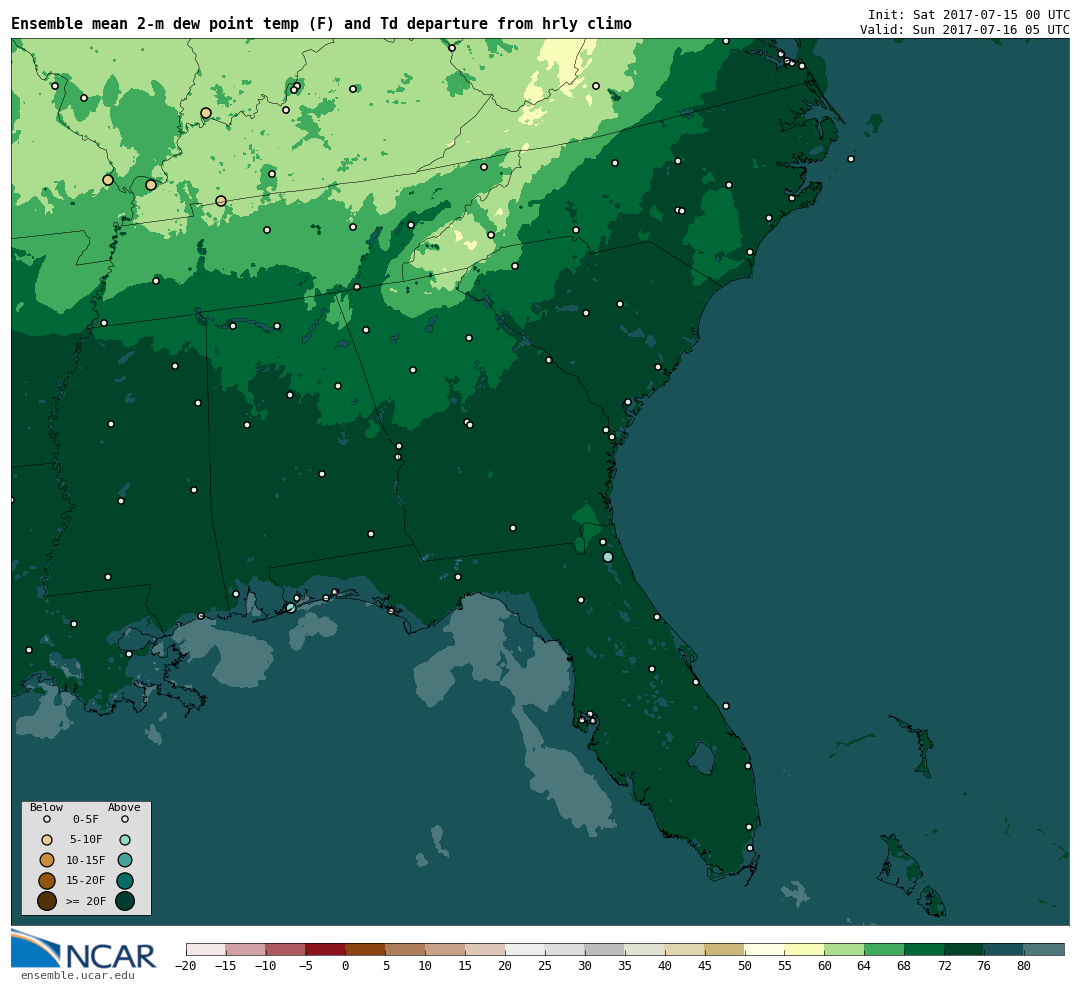
Task: Click the Below heading in the legend
Action: [46, 807]
